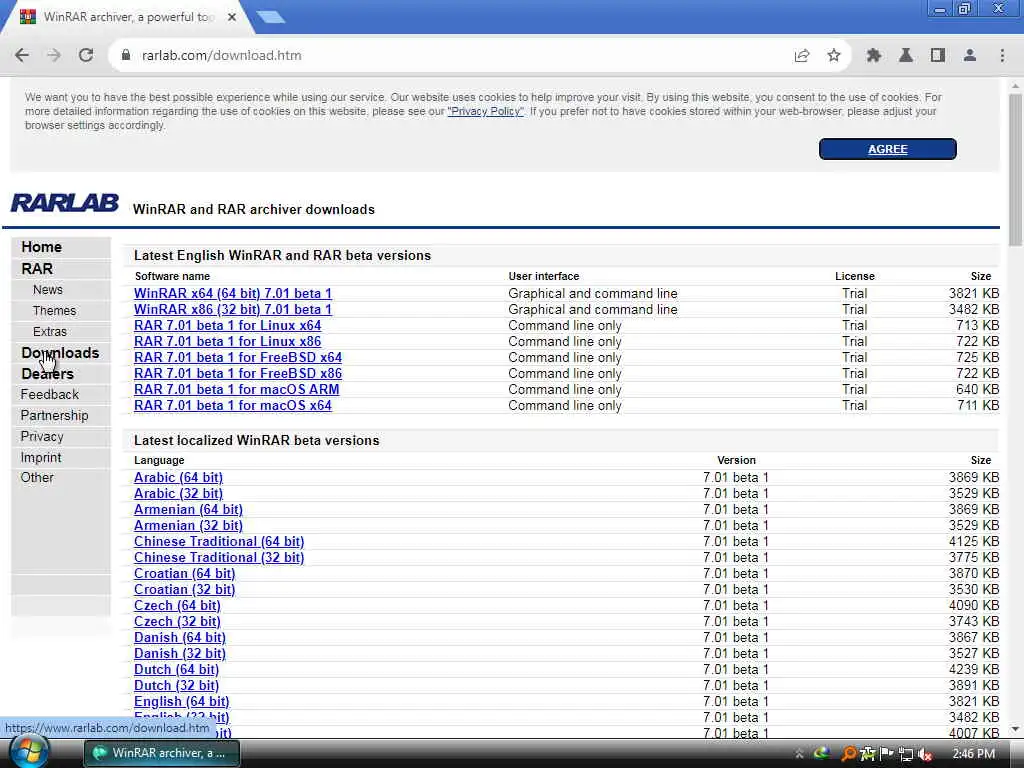Click the 2:46 PM taskbar clock
Screen dimensions: 1024x768
click(x=973, y=754)
